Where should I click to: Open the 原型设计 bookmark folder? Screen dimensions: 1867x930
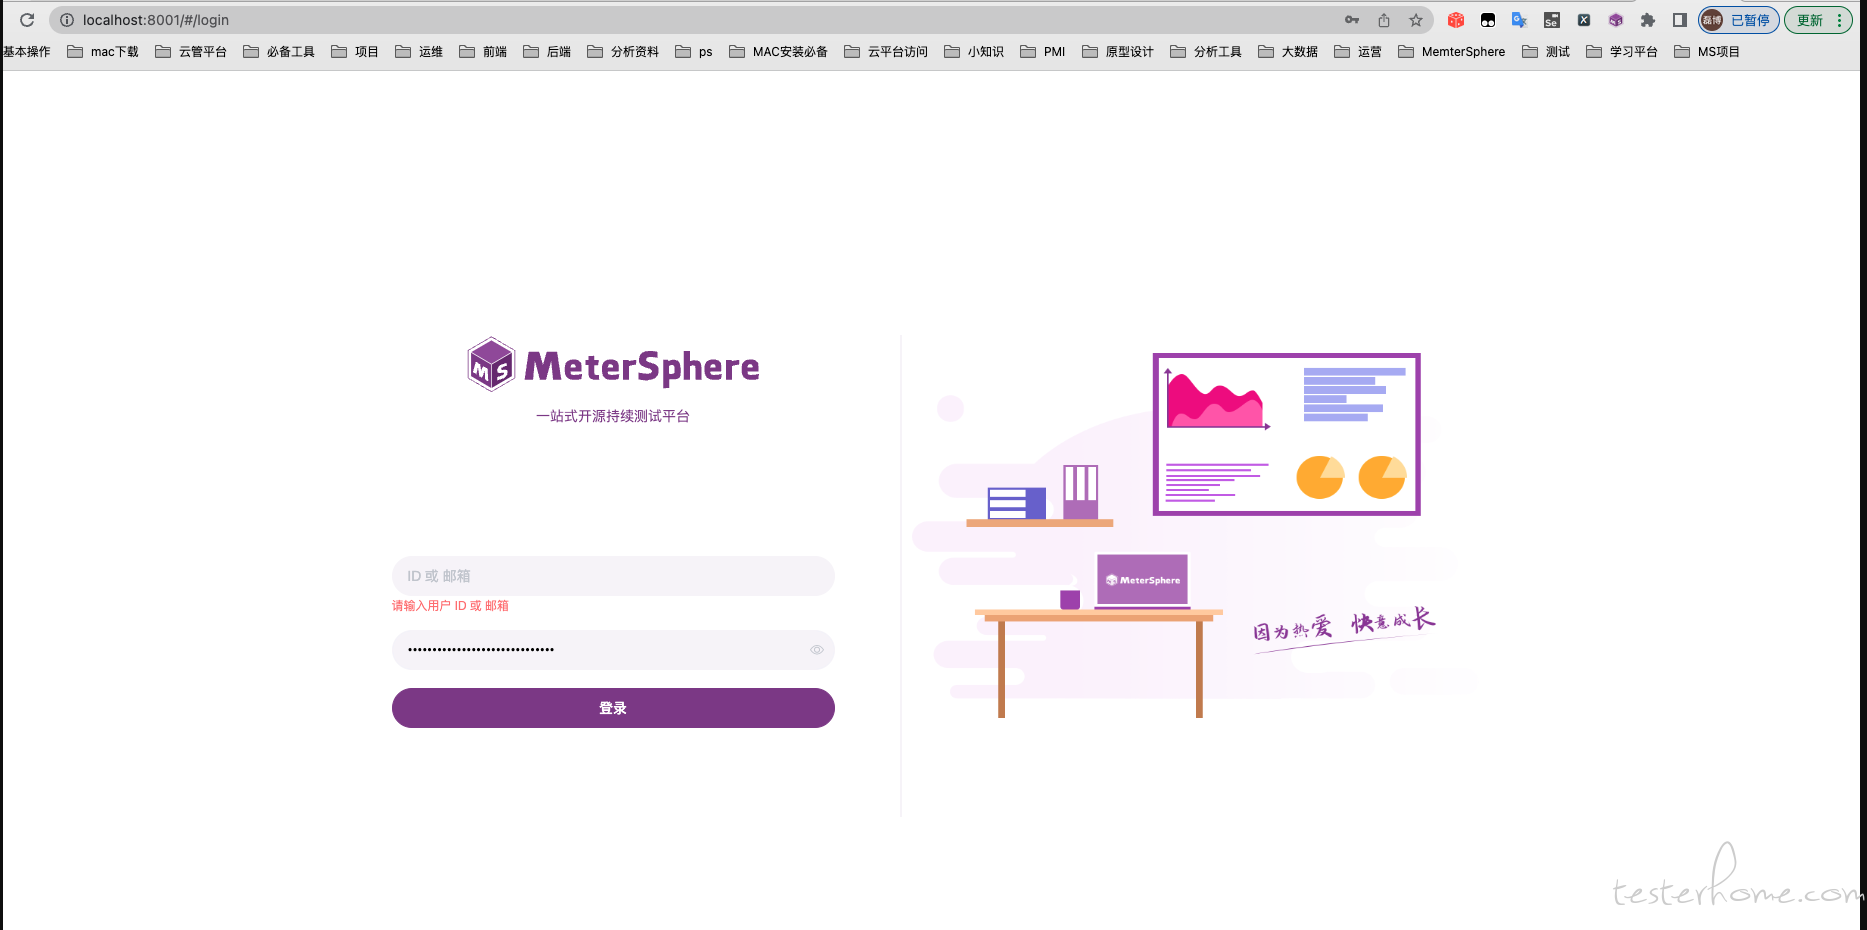1118,52
